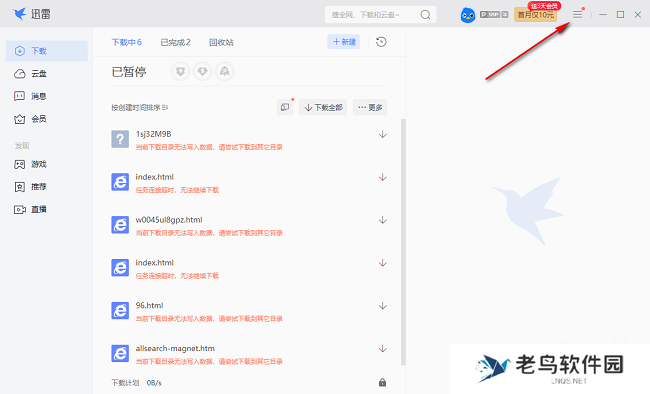This screenshot has height=394, width=650.
Task: Click the 新建 new task button
Action: click(344, 42)
